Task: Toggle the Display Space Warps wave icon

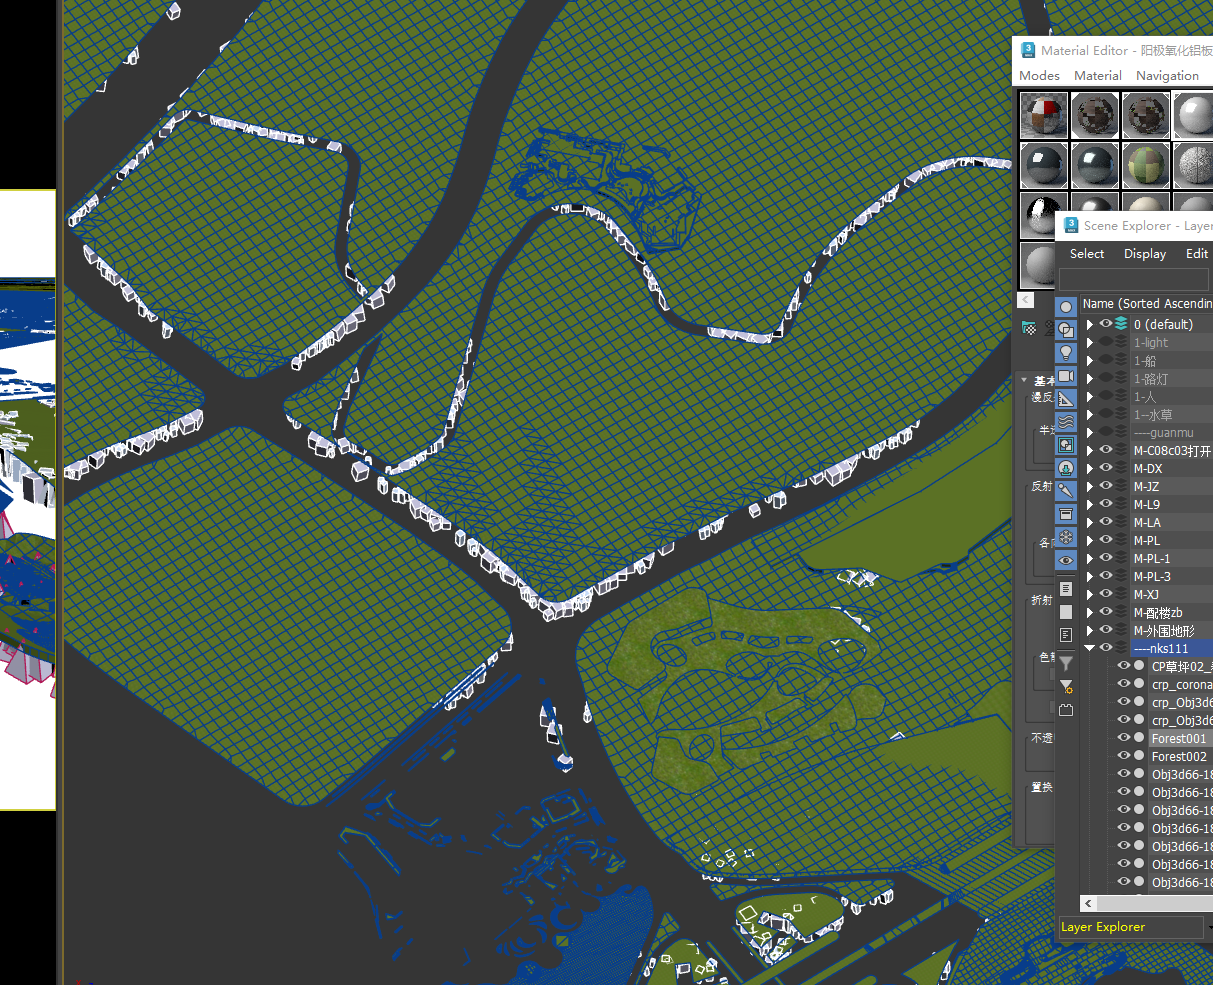Action: [x=1066, y=422]
